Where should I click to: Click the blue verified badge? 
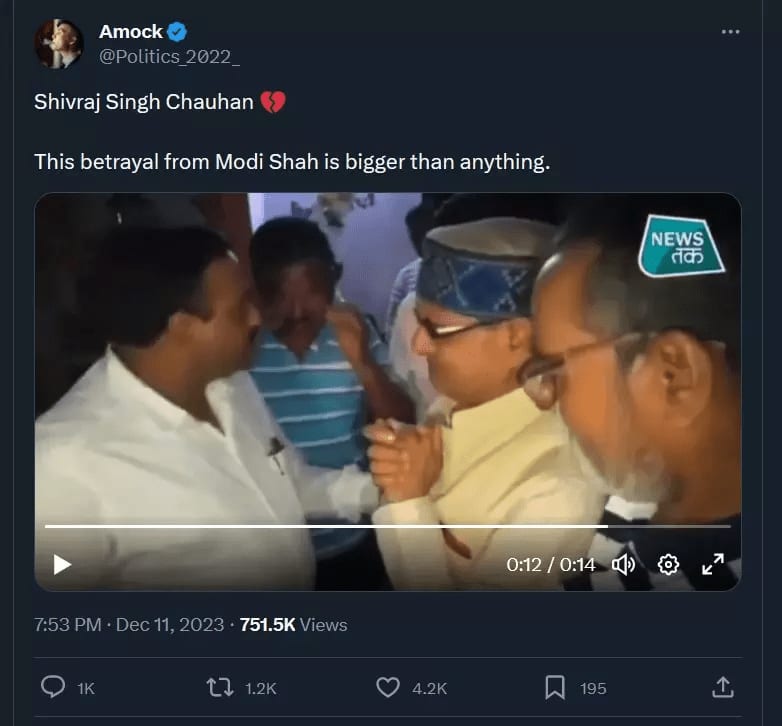click(177, 32)
